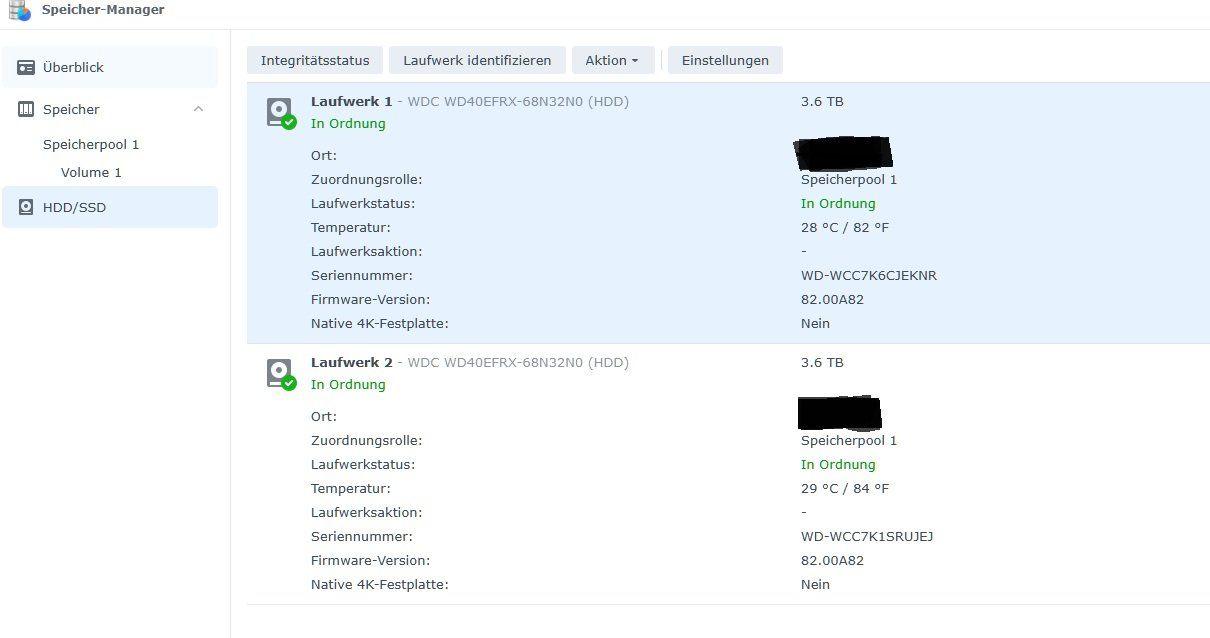Click Laufwerk 2 firmware version 82.00A82

tap(832, 560)
